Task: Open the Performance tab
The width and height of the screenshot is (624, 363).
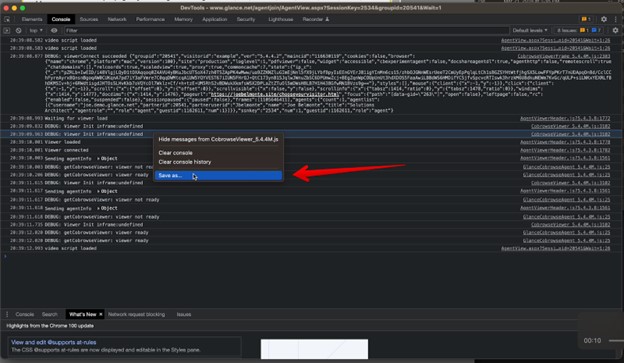Action: tap(150, 19)
